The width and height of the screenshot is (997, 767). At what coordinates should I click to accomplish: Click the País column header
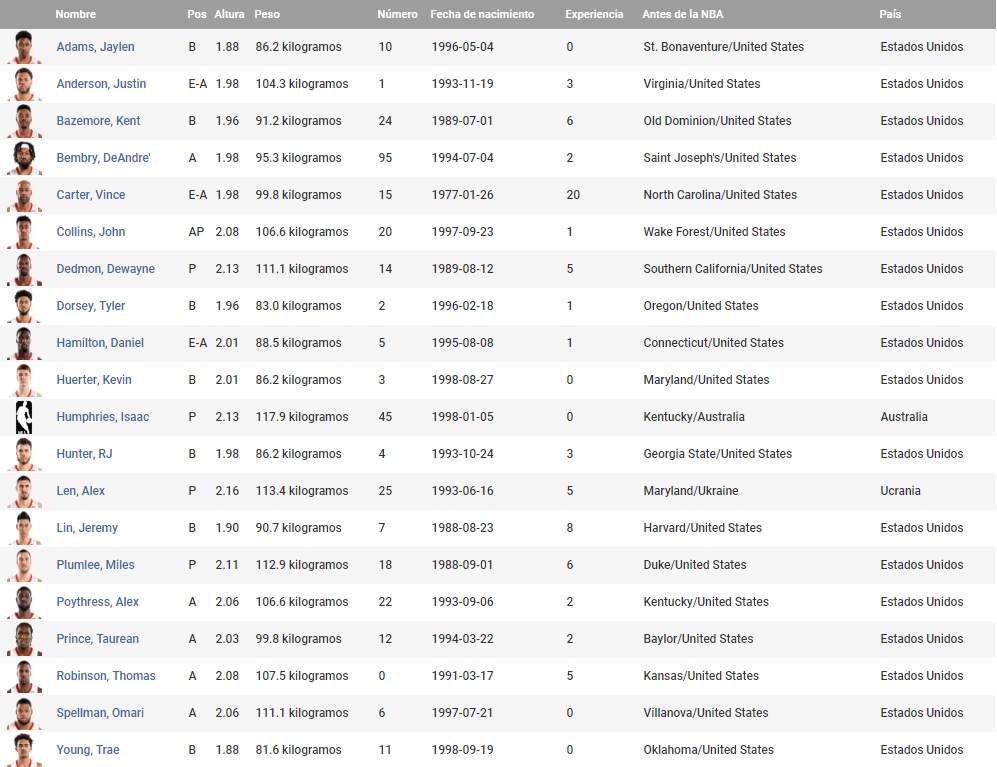point(890,14)
